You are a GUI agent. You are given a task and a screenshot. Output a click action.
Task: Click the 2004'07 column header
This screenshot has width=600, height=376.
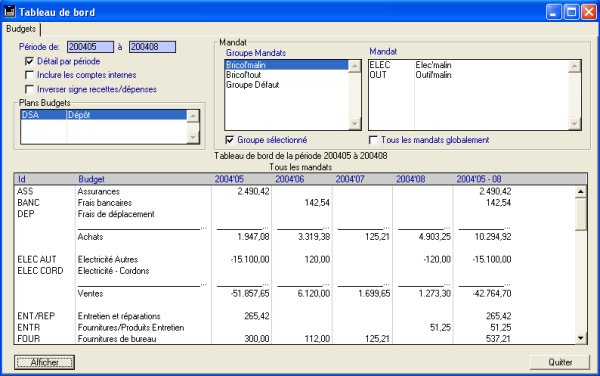pos(362,179)
